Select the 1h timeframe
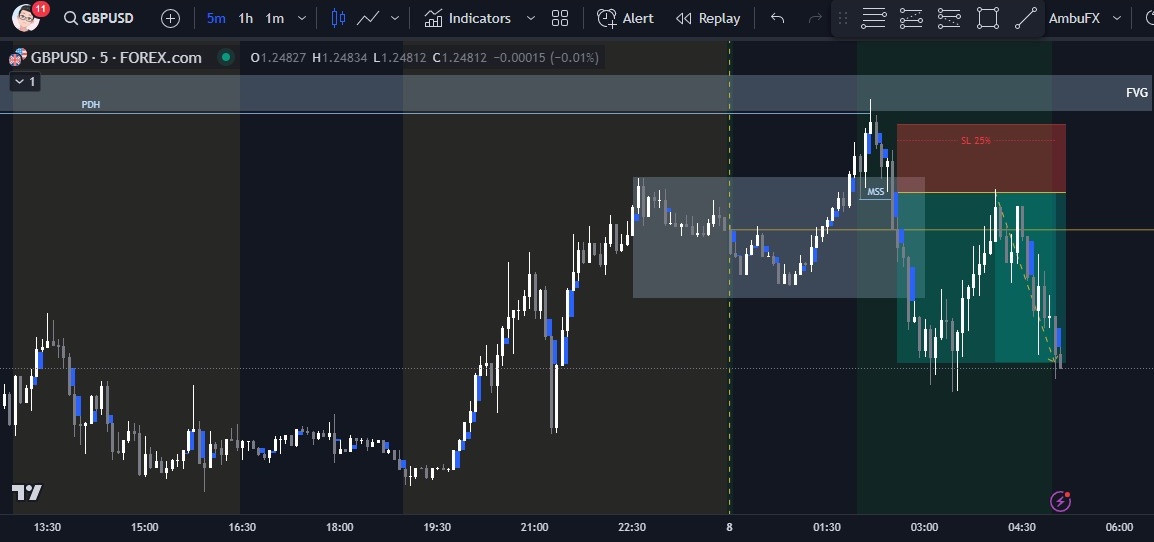Viewport: 1154px width, 542px height. click(x=246, y=18)
